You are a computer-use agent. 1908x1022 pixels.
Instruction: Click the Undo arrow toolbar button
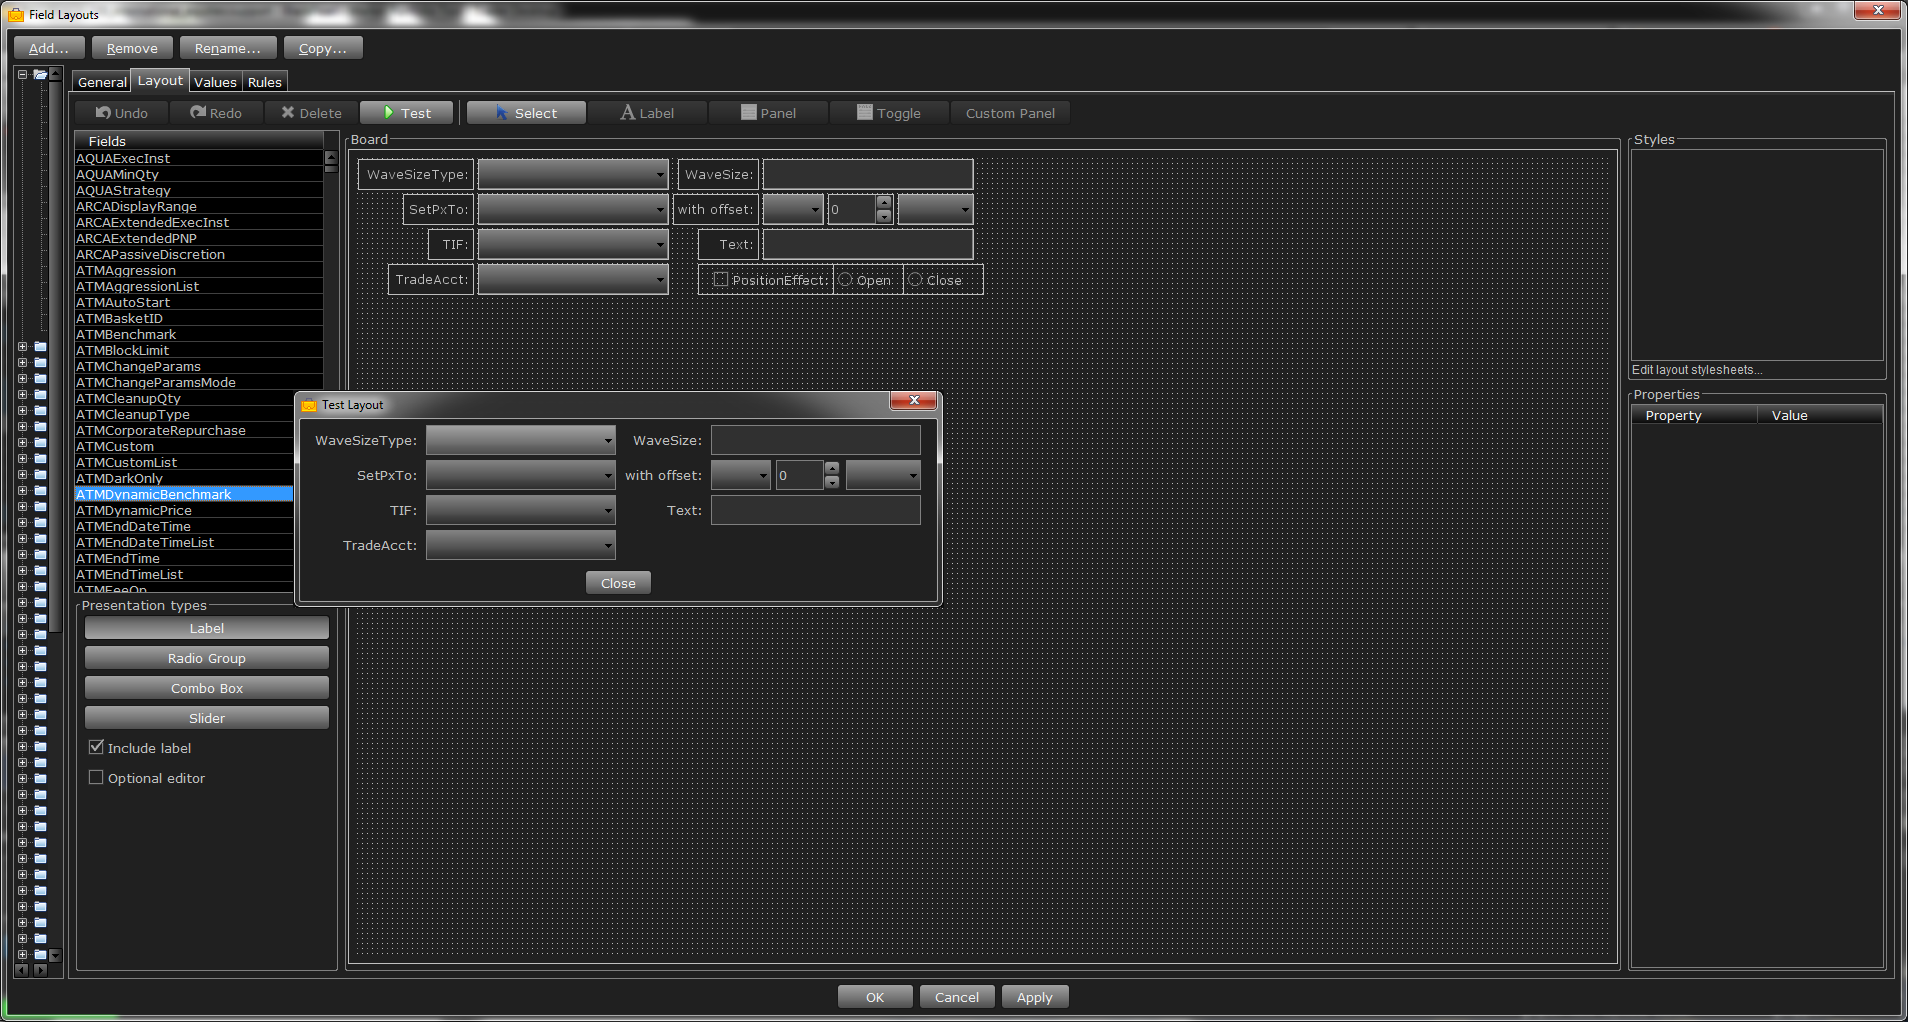coord(121,113)
